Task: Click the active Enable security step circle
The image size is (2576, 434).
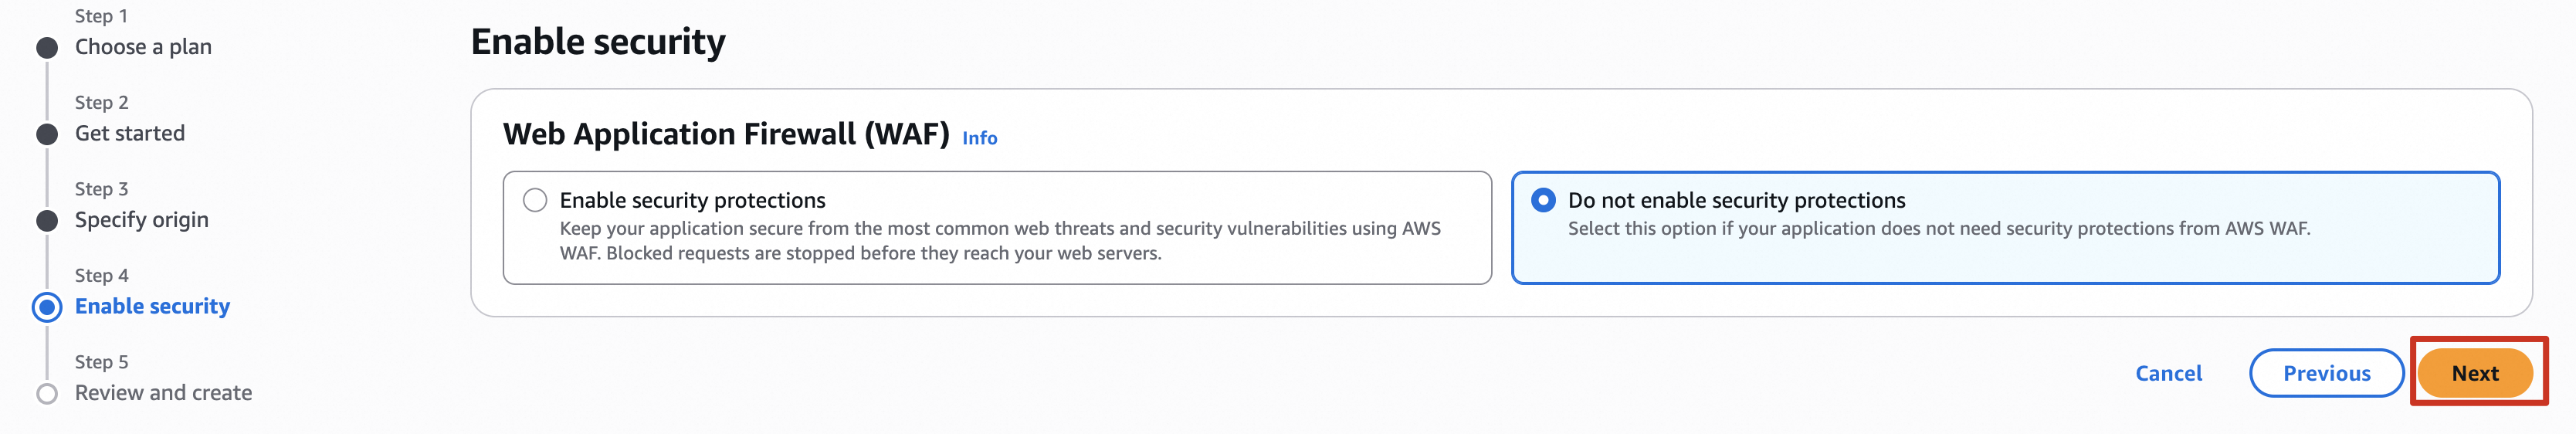Action: (x=47, y=307)
